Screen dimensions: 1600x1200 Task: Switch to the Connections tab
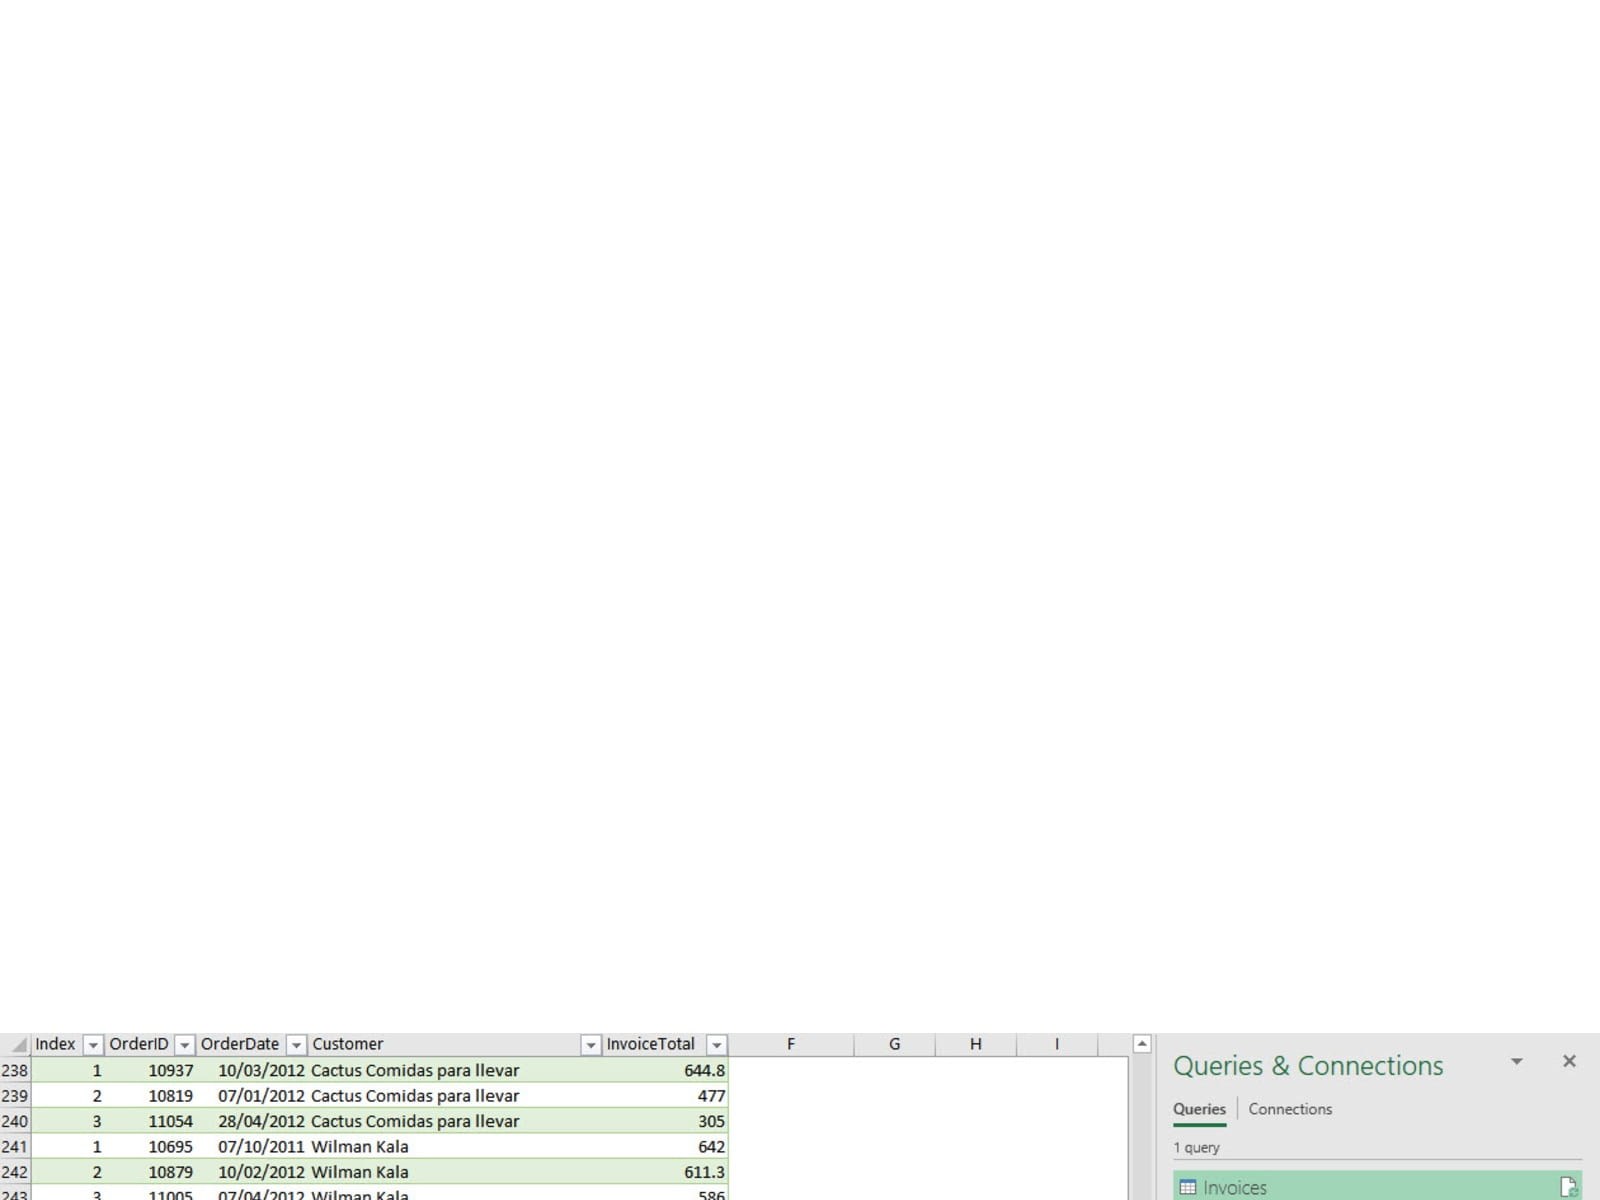pos(1289,1109)
